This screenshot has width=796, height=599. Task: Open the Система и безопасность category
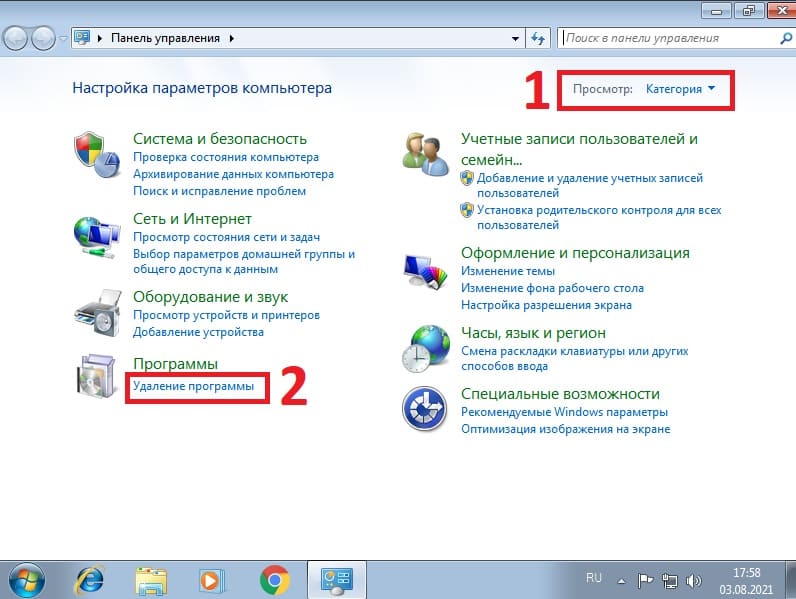[220, 139]
